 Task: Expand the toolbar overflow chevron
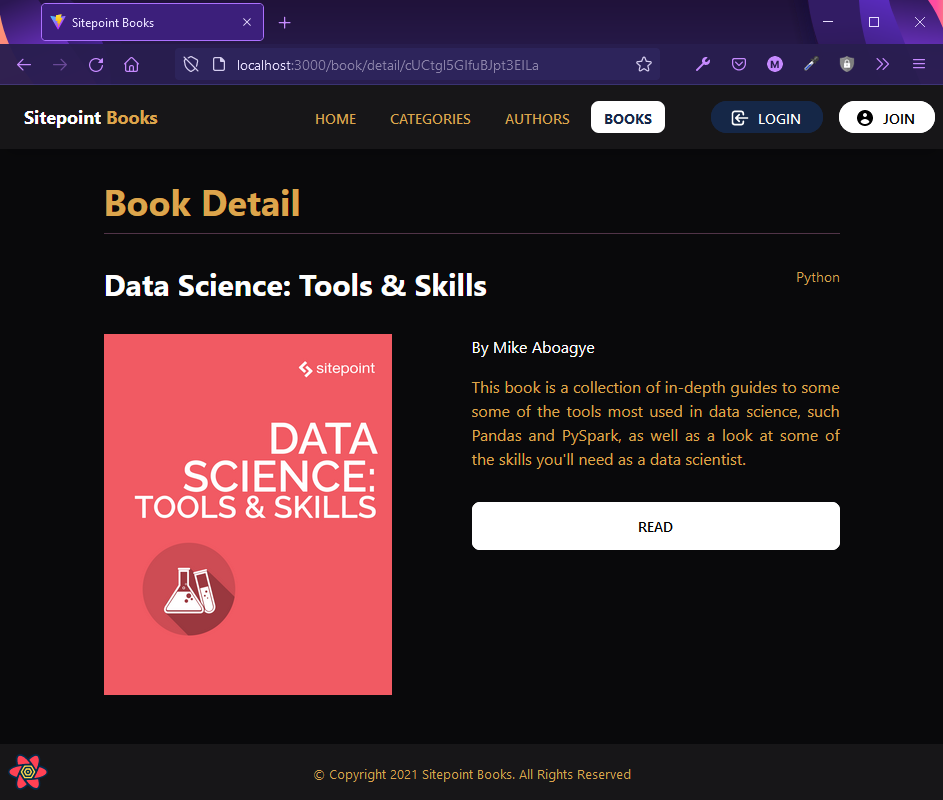click(883, 64)
